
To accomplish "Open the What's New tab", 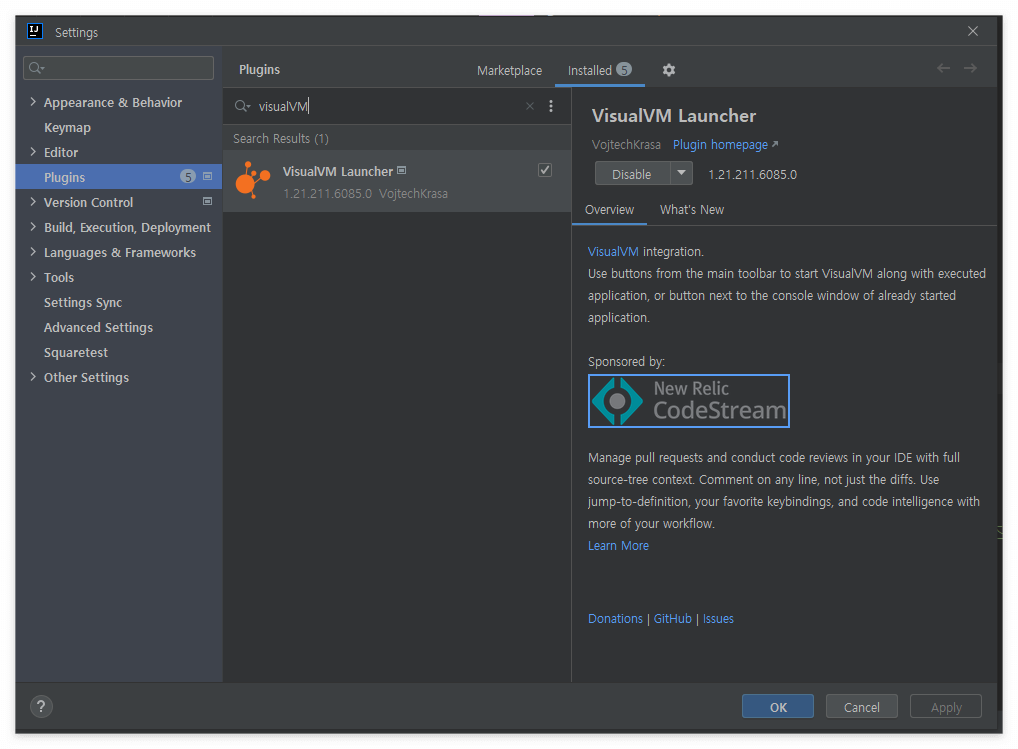I will [691, 210].
